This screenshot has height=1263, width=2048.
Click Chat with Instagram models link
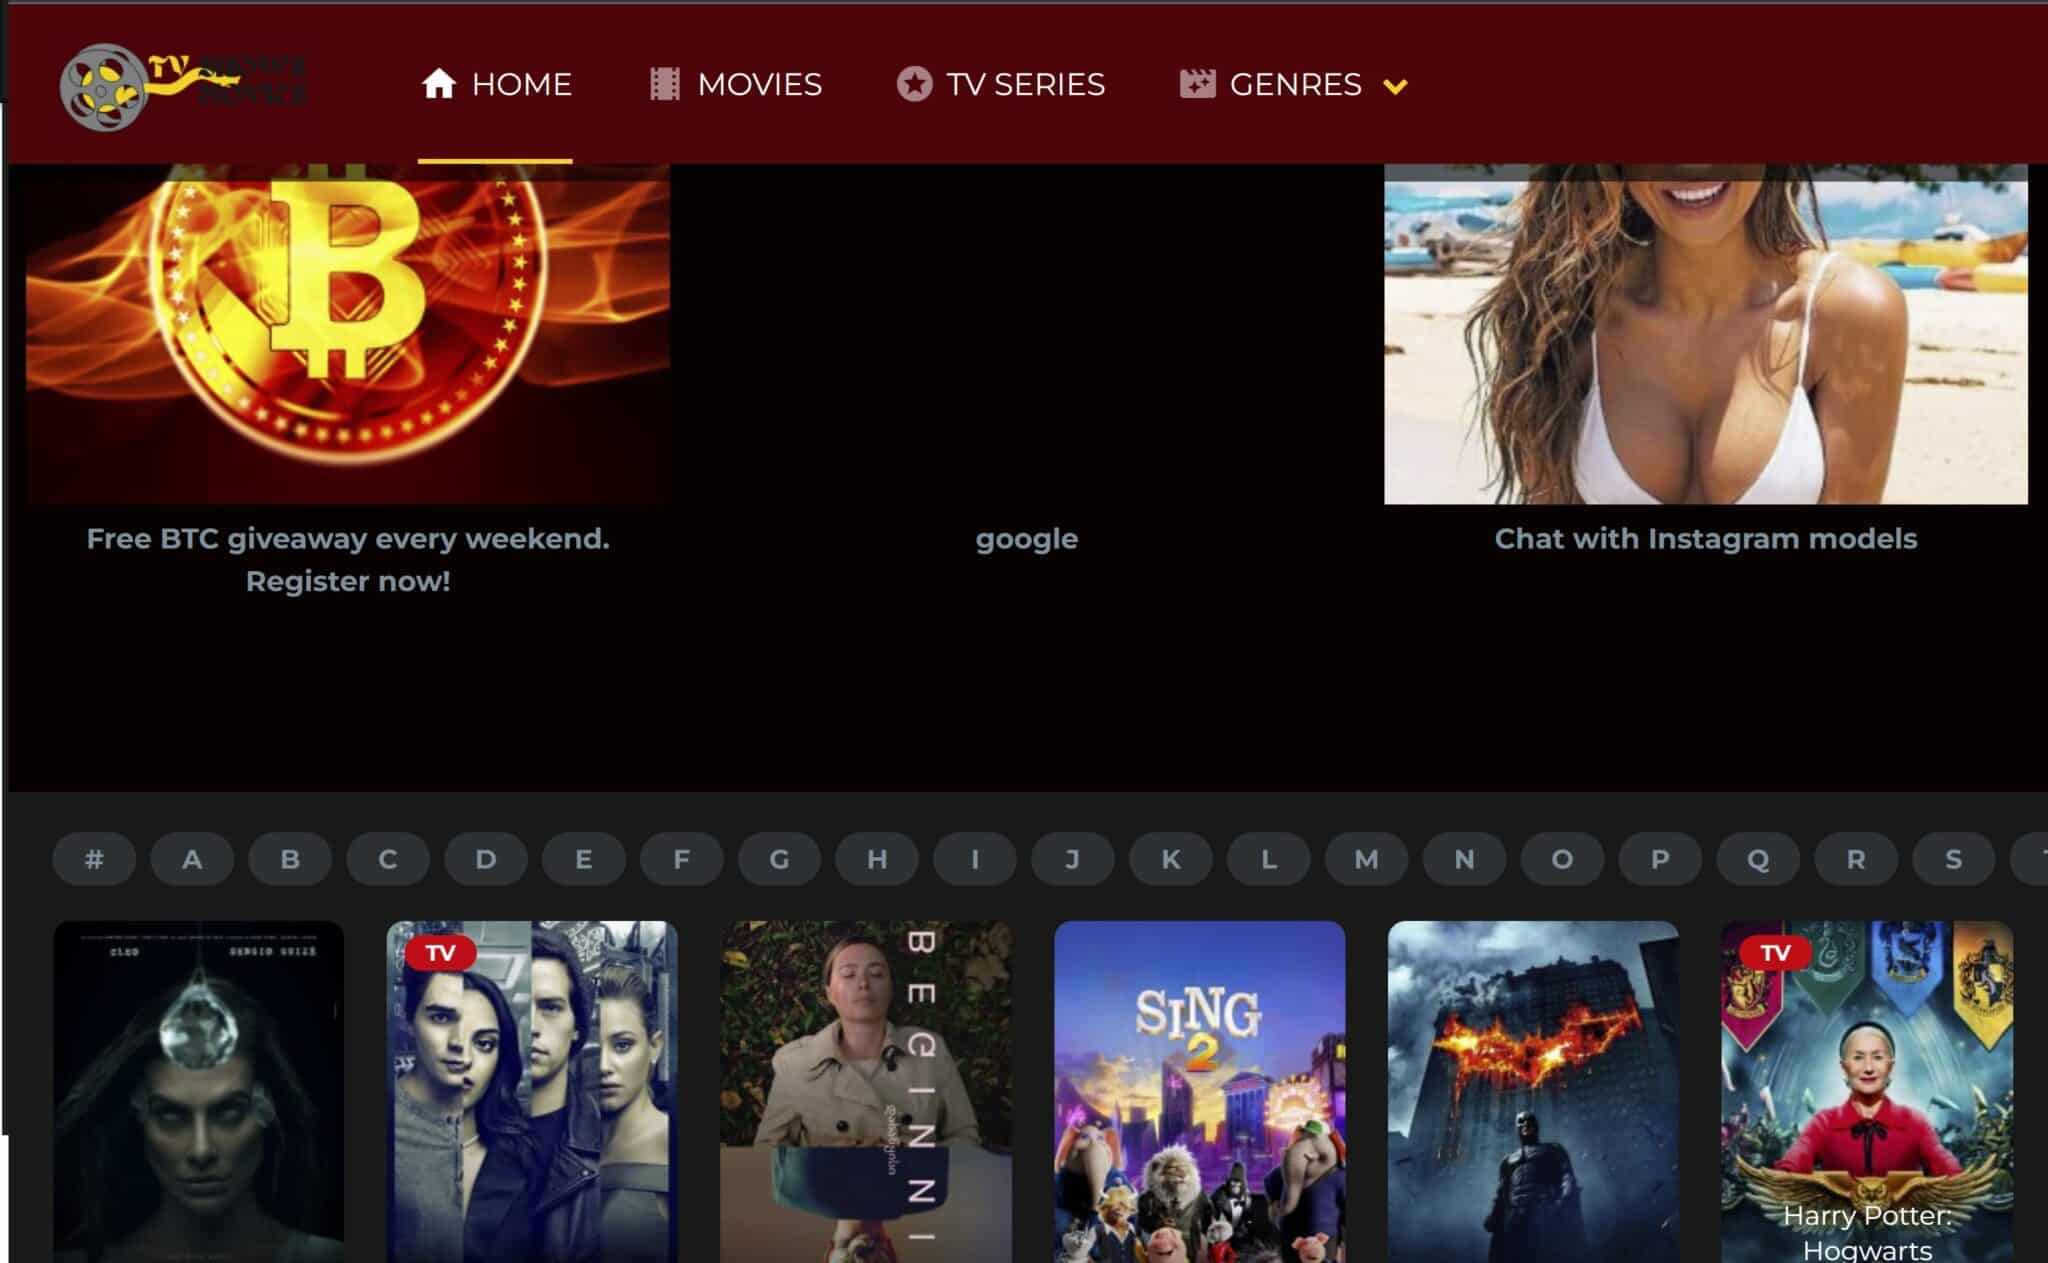(x=1705, y=539)
